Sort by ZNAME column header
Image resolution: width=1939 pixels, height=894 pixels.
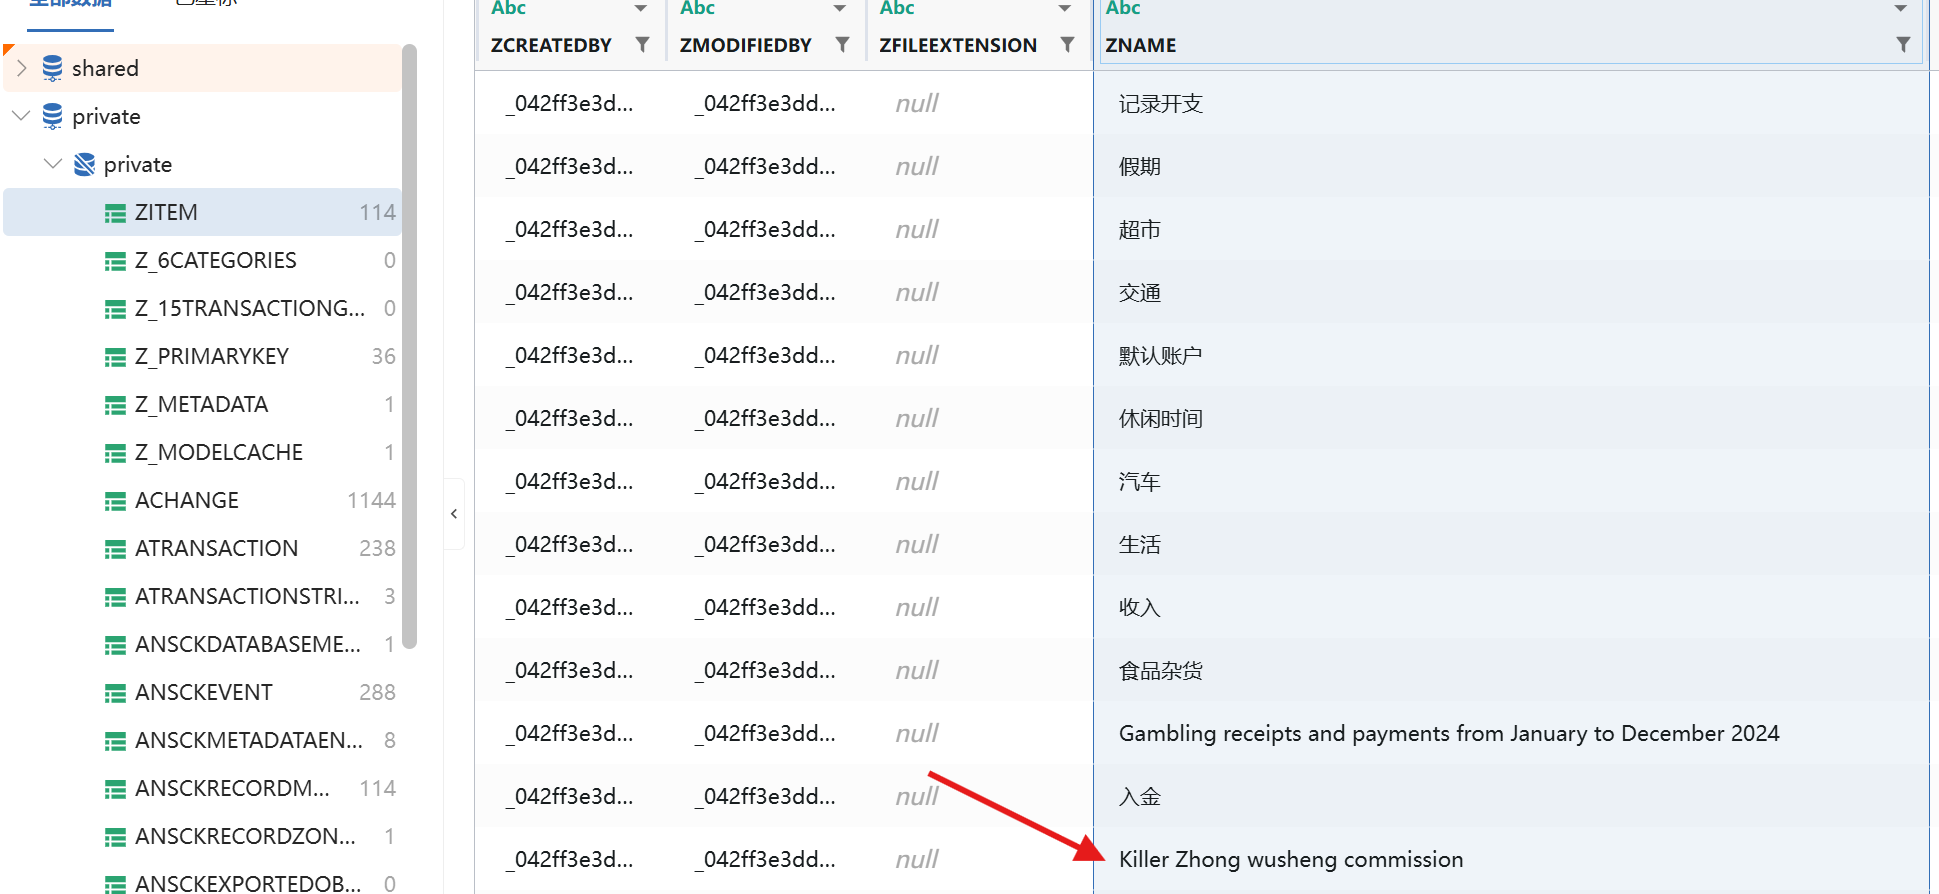point(1141,45)
